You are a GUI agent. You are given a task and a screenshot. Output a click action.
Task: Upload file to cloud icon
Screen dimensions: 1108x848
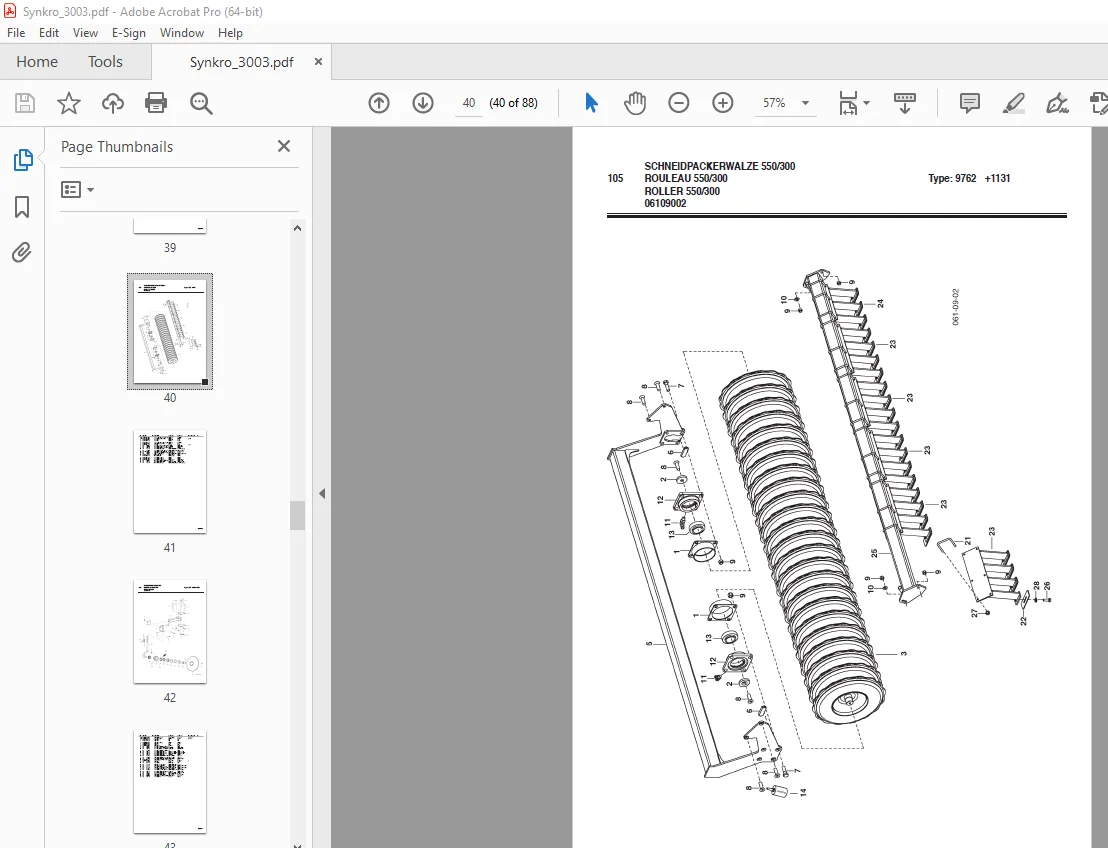click(112, 103)
